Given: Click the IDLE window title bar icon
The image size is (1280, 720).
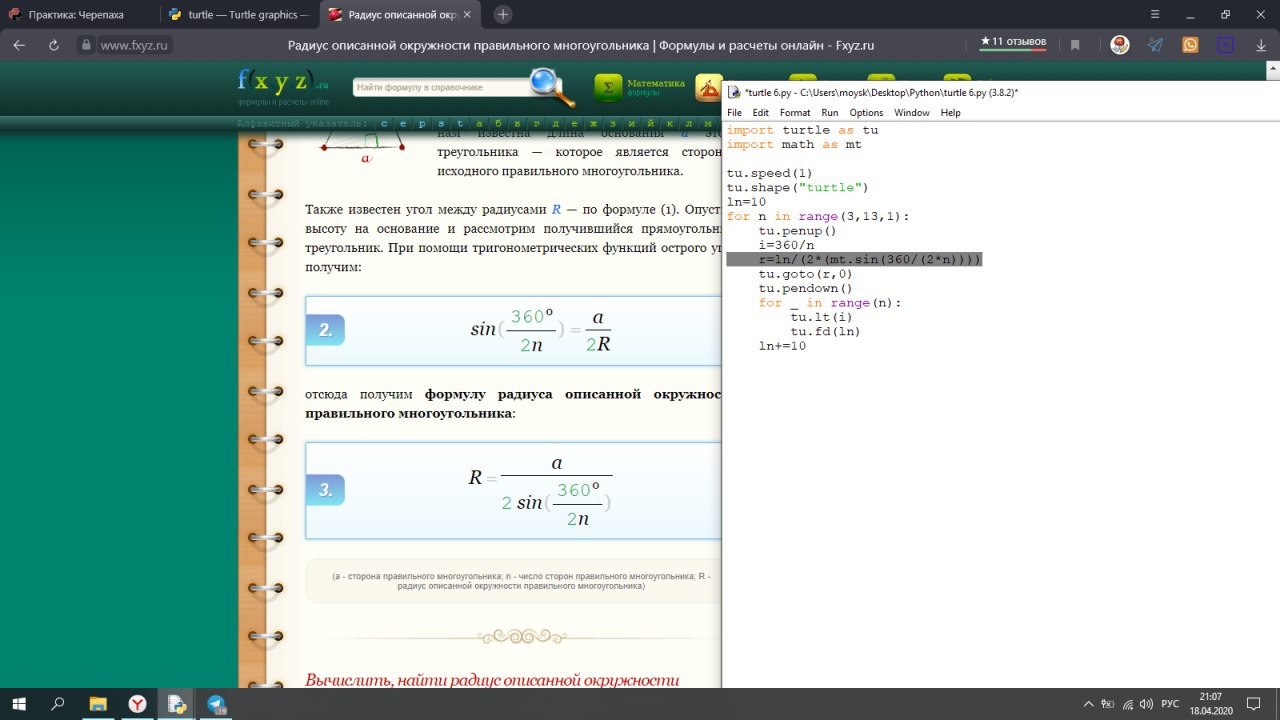Looking at the screenshot, I should 735,92.
